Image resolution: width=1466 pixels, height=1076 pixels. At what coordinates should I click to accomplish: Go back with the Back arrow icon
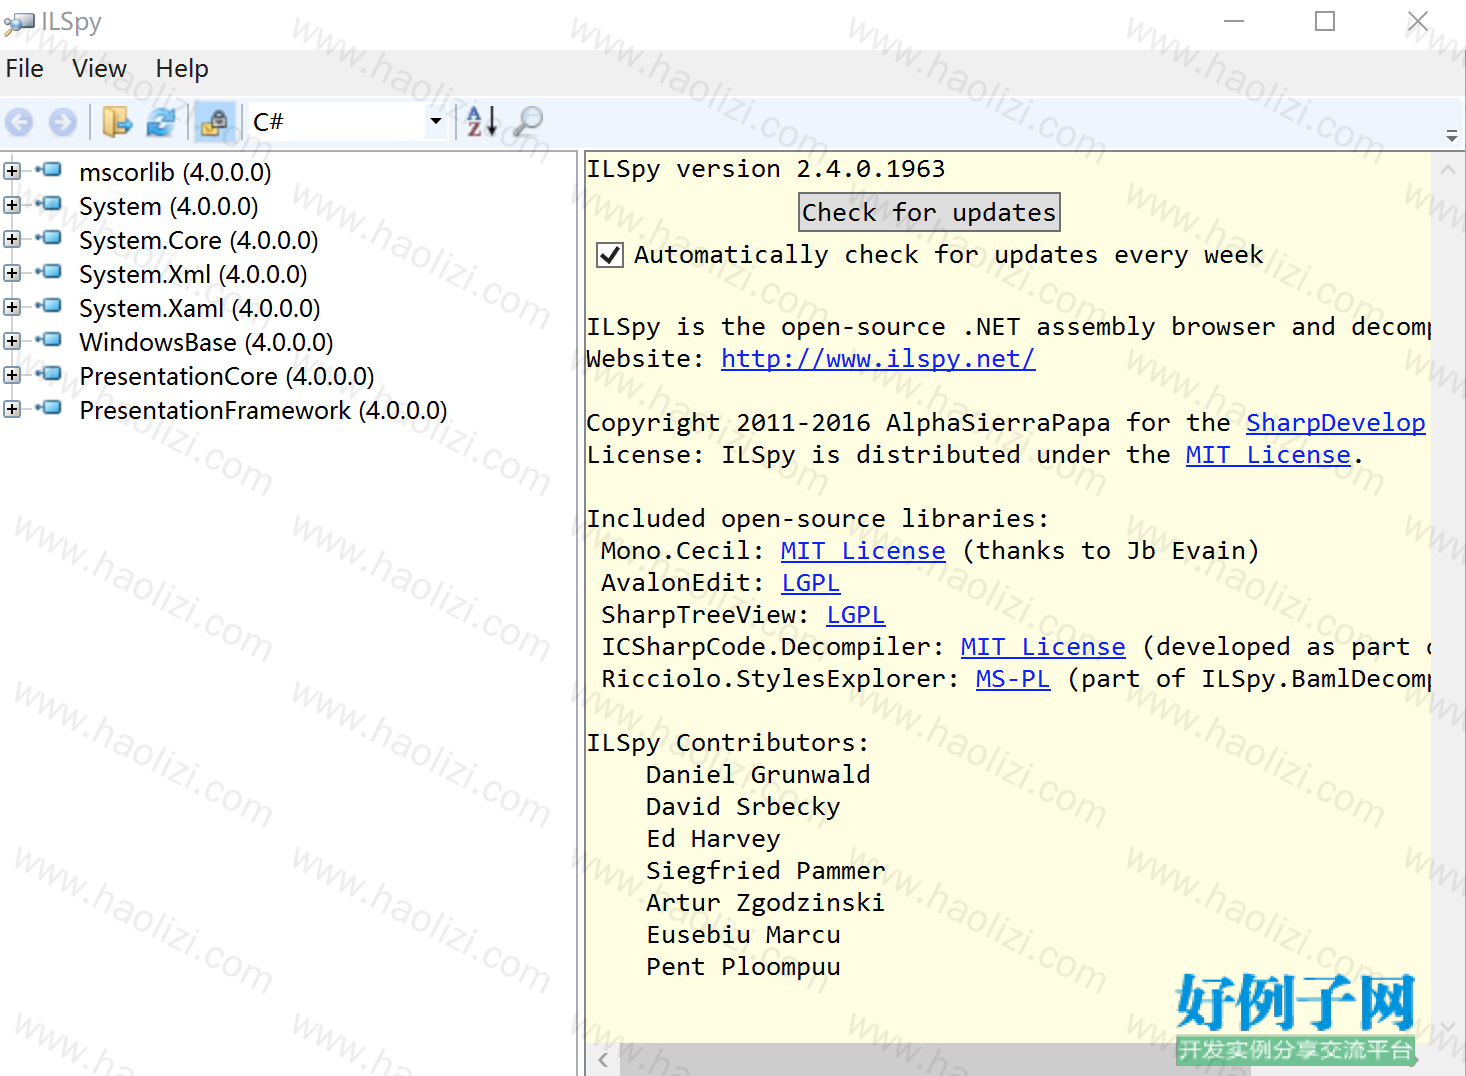19,122
